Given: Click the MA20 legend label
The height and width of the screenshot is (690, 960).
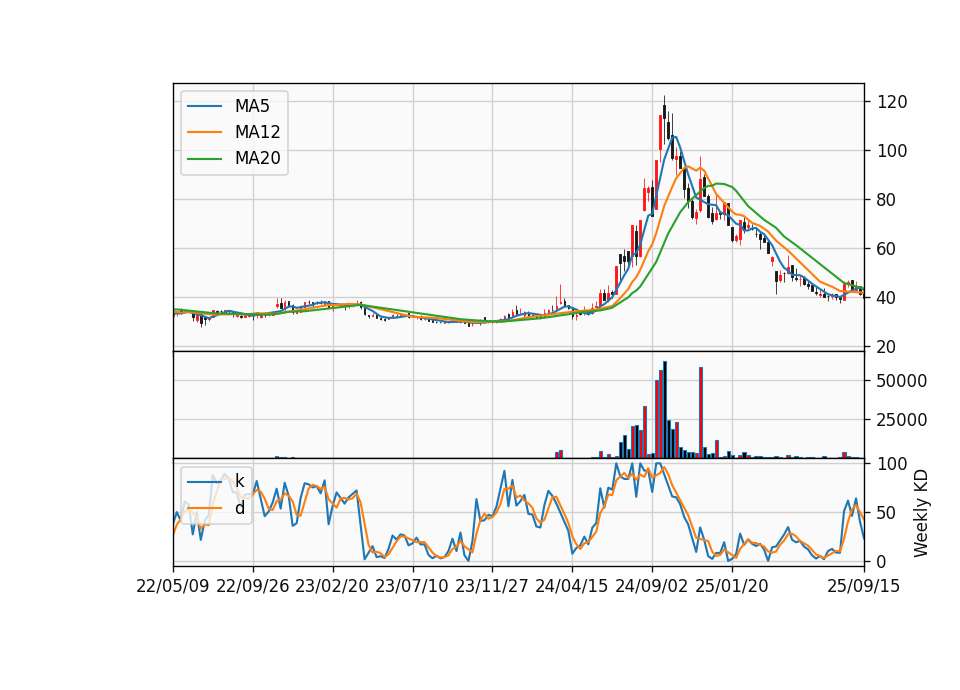Looking at the screenshot, I should [x=257, y=158].
